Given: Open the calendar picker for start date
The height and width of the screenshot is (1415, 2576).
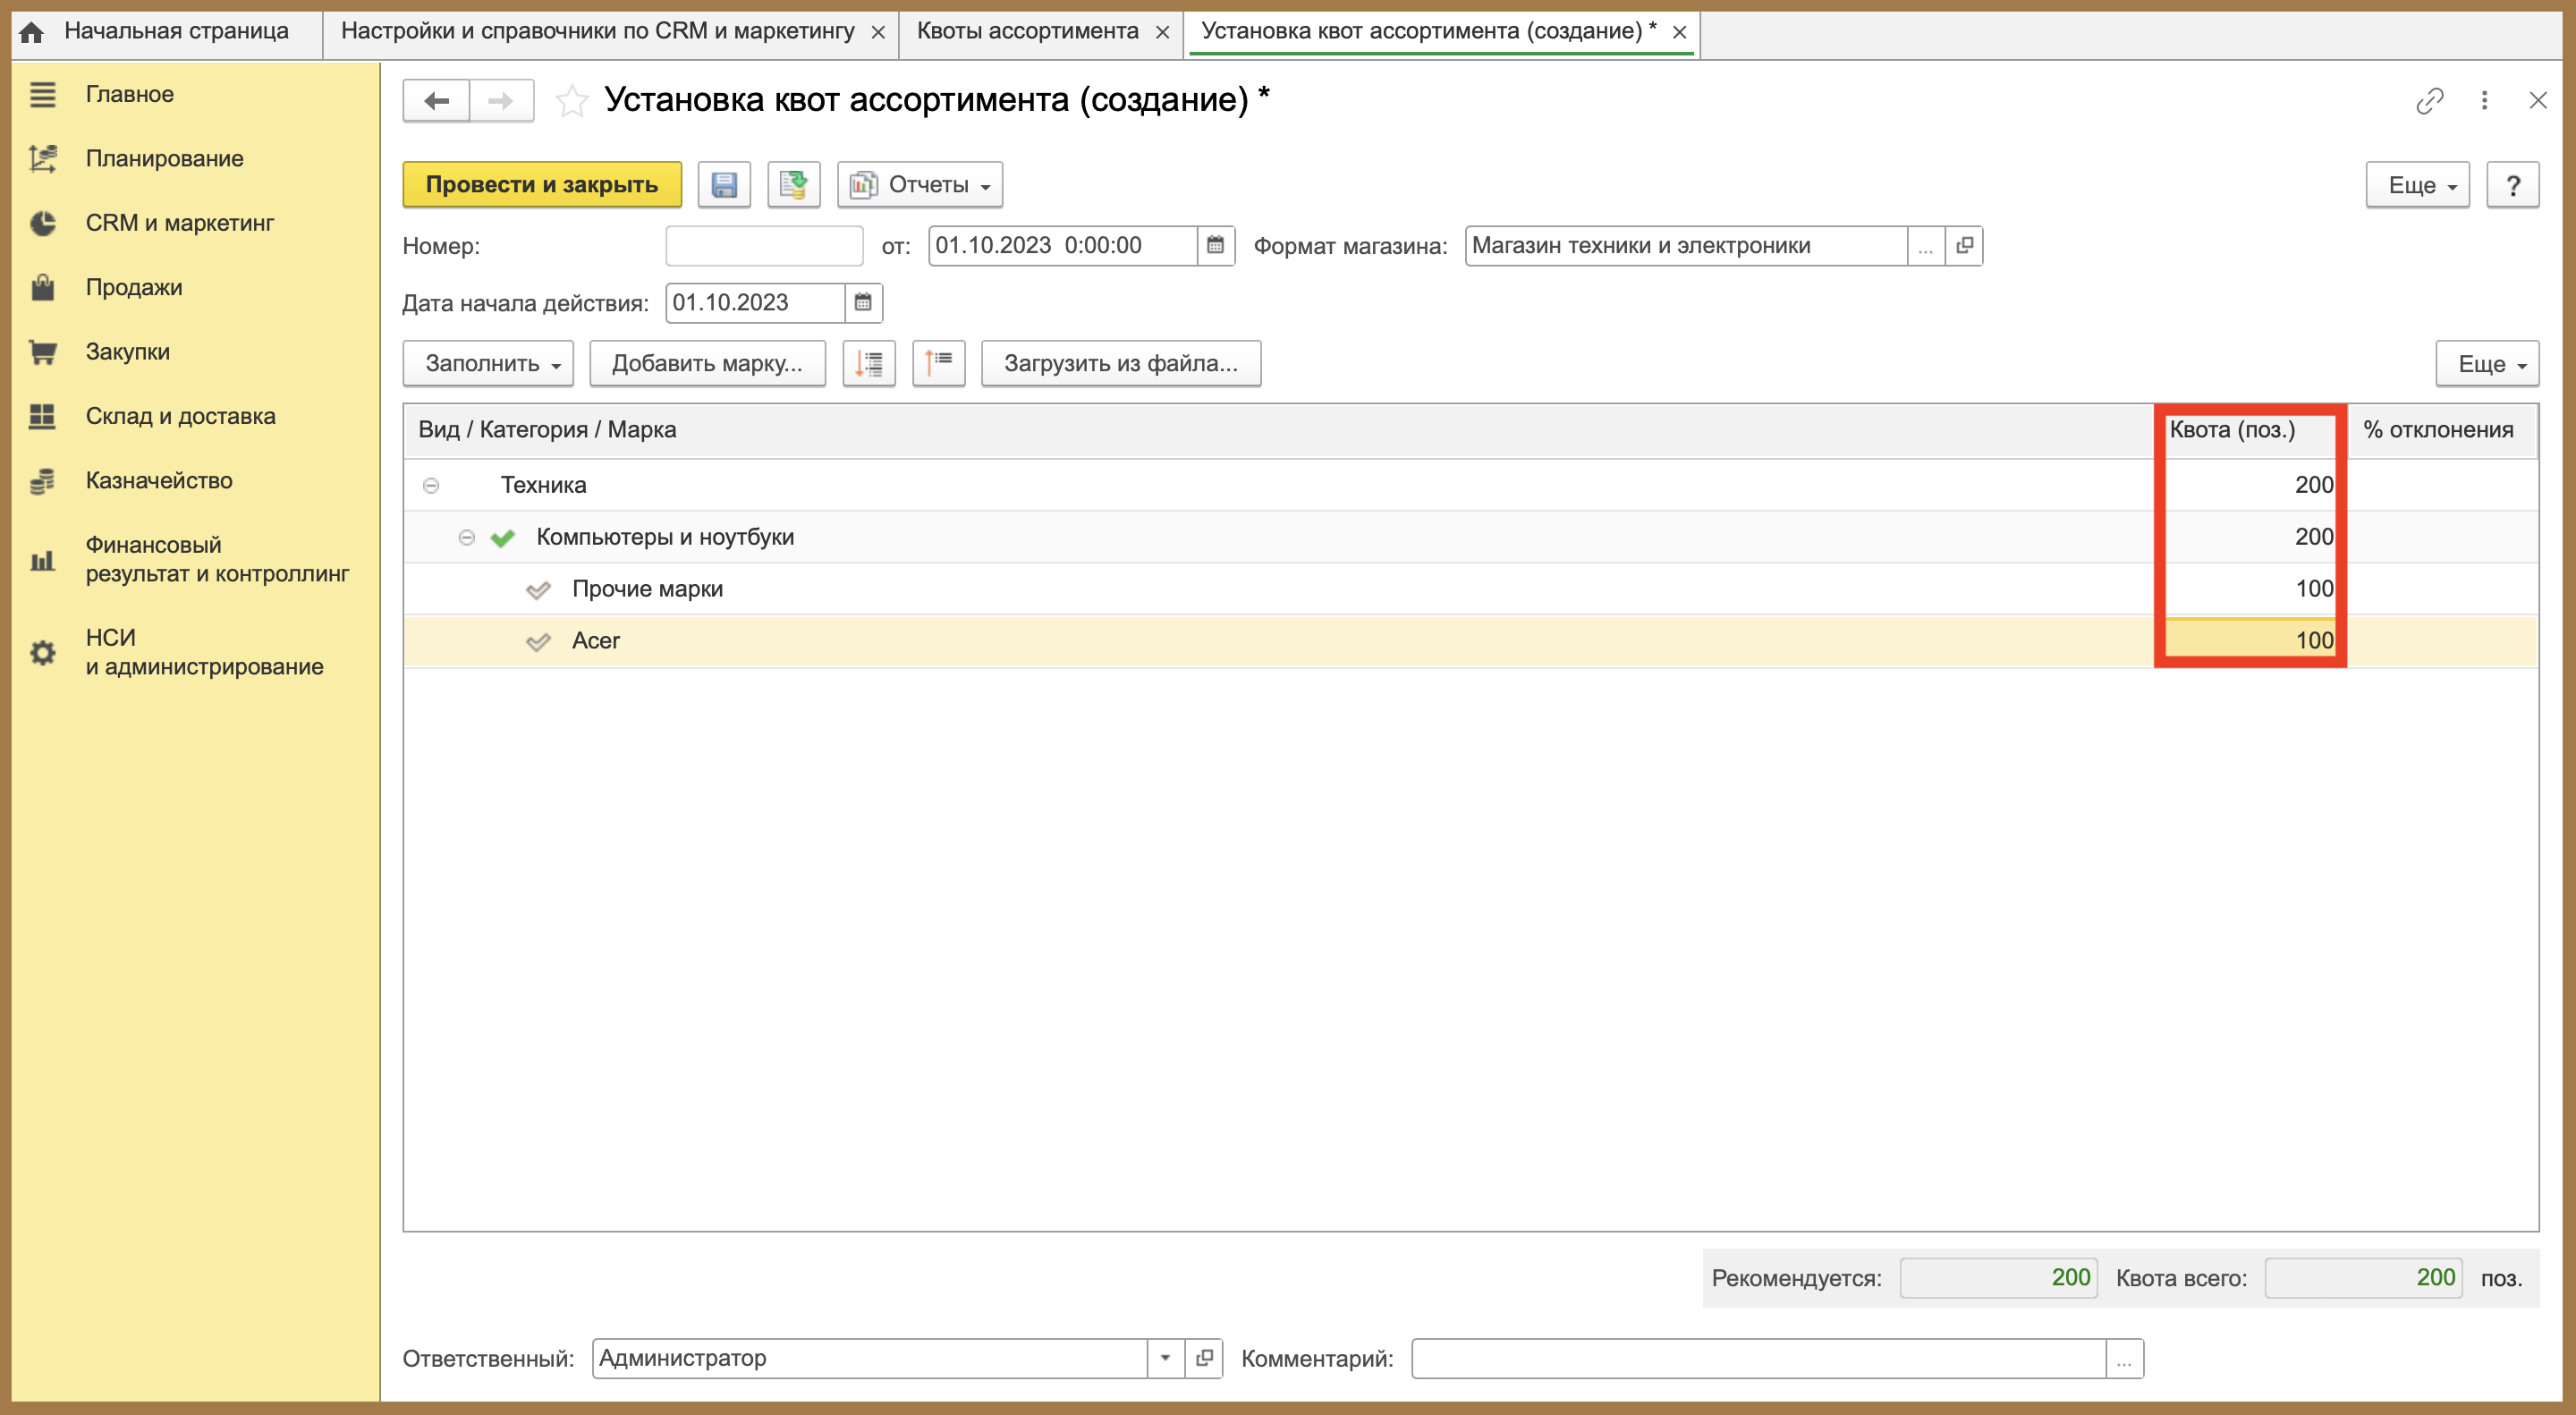Looking at the screenshot, I should [863, 303].
